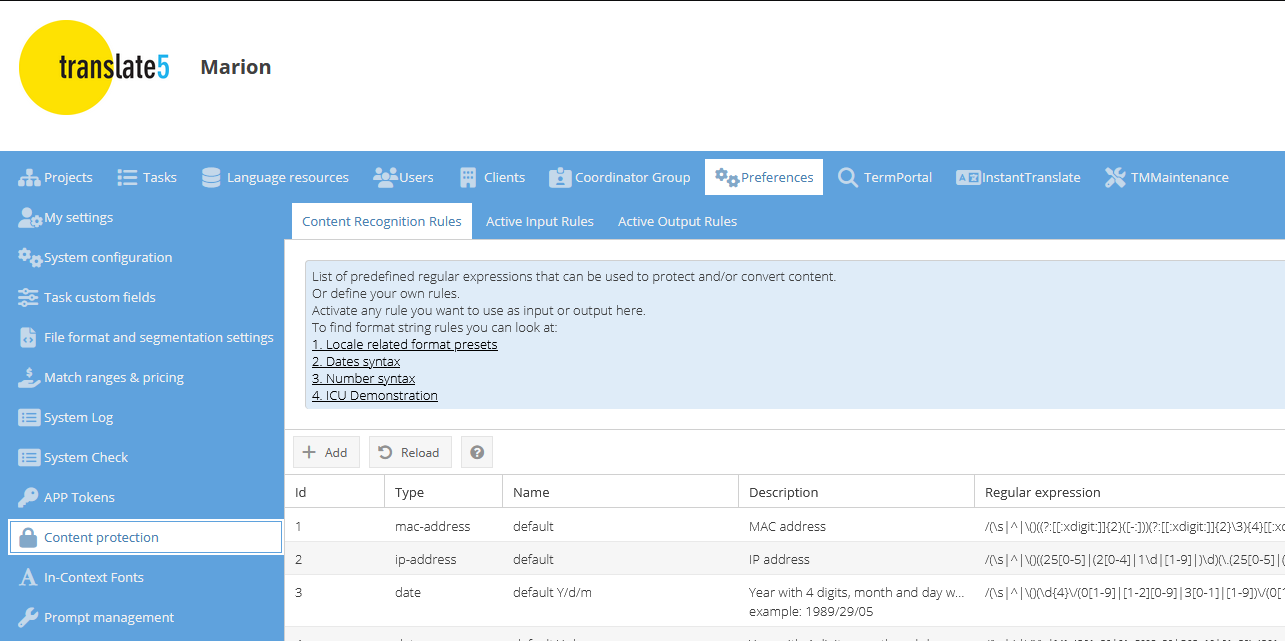Open Coordinator Group section
This screenshot has height=641, width=1285.
(x=620, y=177)
